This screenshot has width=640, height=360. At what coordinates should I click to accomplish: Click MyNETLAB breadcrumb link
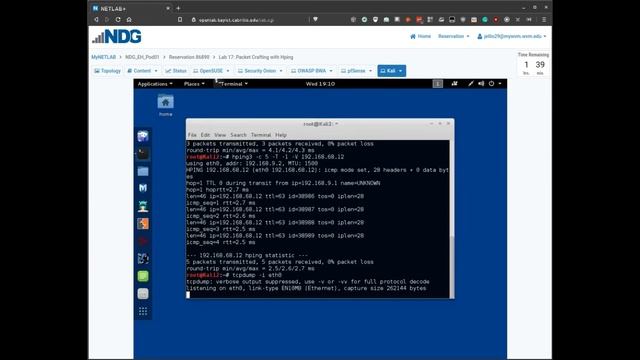tap(104, 57)
